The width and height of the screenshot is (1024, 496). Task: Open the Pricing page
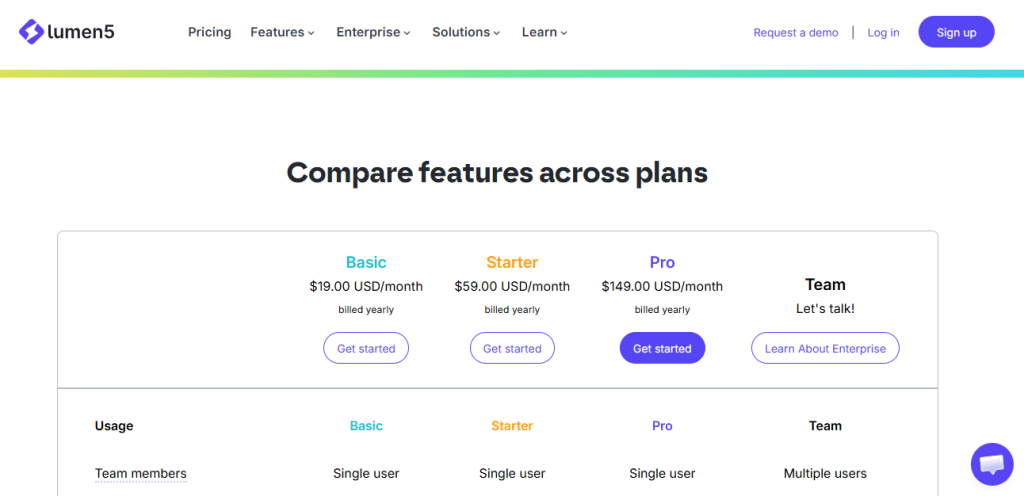pos(209,32)
